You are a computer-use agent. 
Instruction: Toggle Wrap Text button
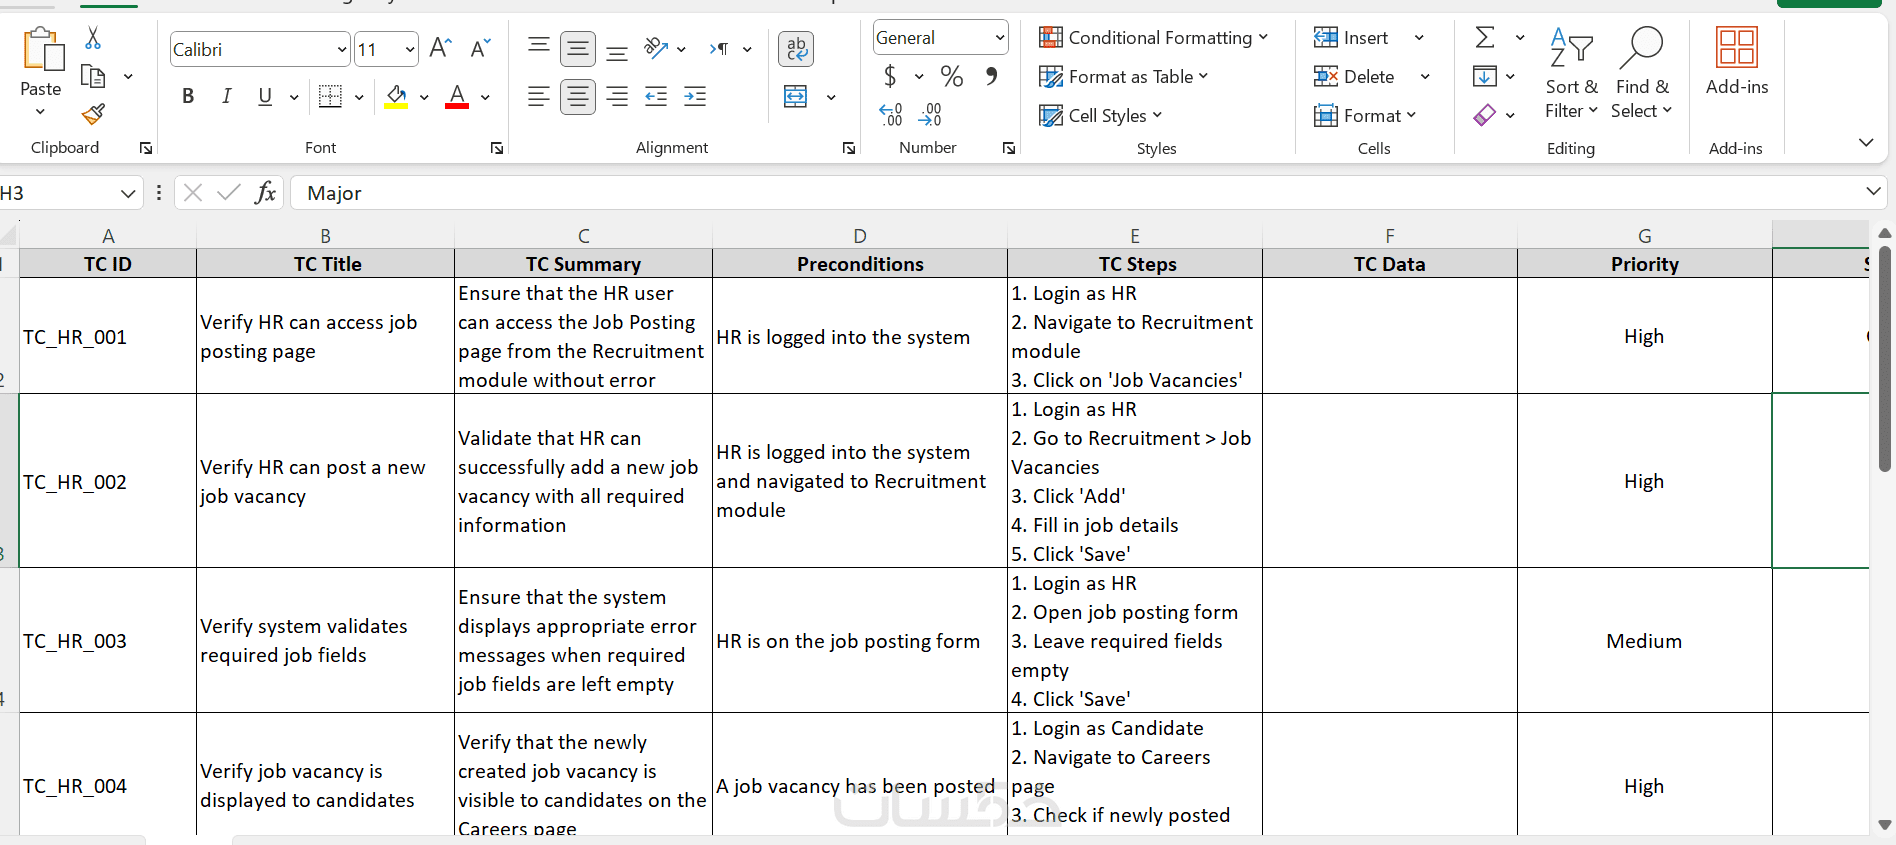click(x=796, y=48)
